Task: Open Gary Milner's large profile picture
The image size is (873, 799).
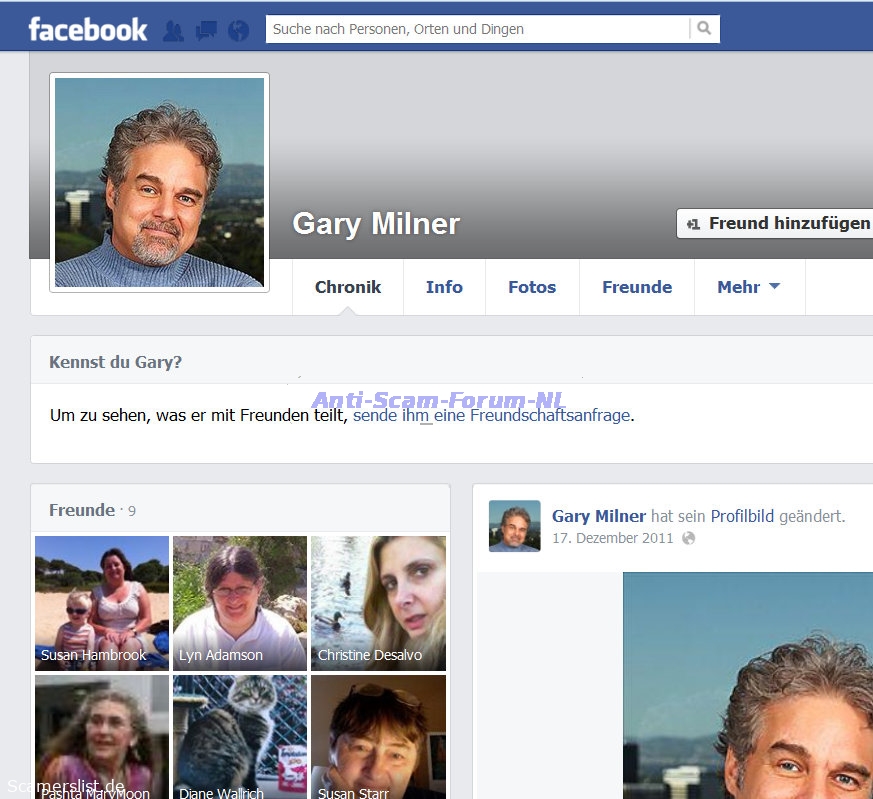Action: 160,183
